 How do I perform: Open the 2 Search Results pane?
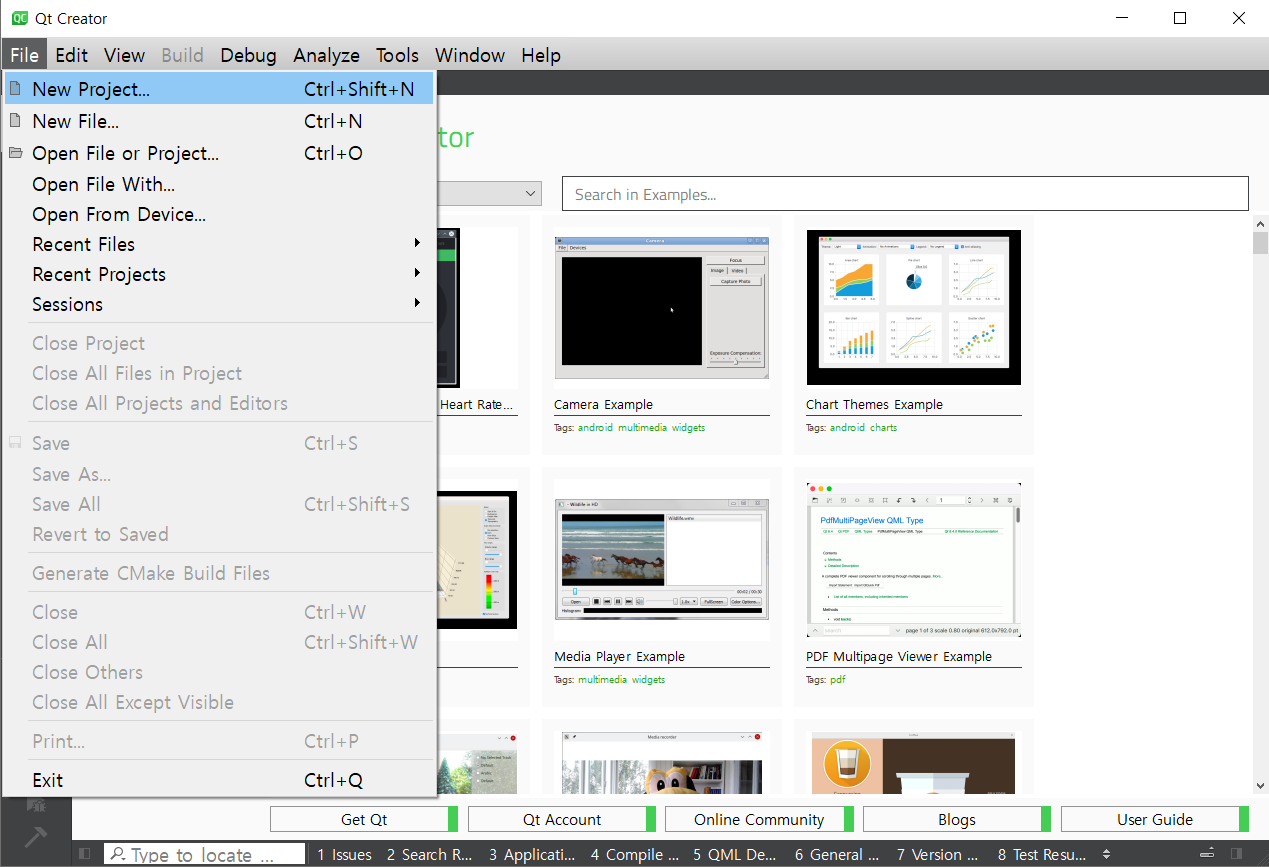pos(430,854)
